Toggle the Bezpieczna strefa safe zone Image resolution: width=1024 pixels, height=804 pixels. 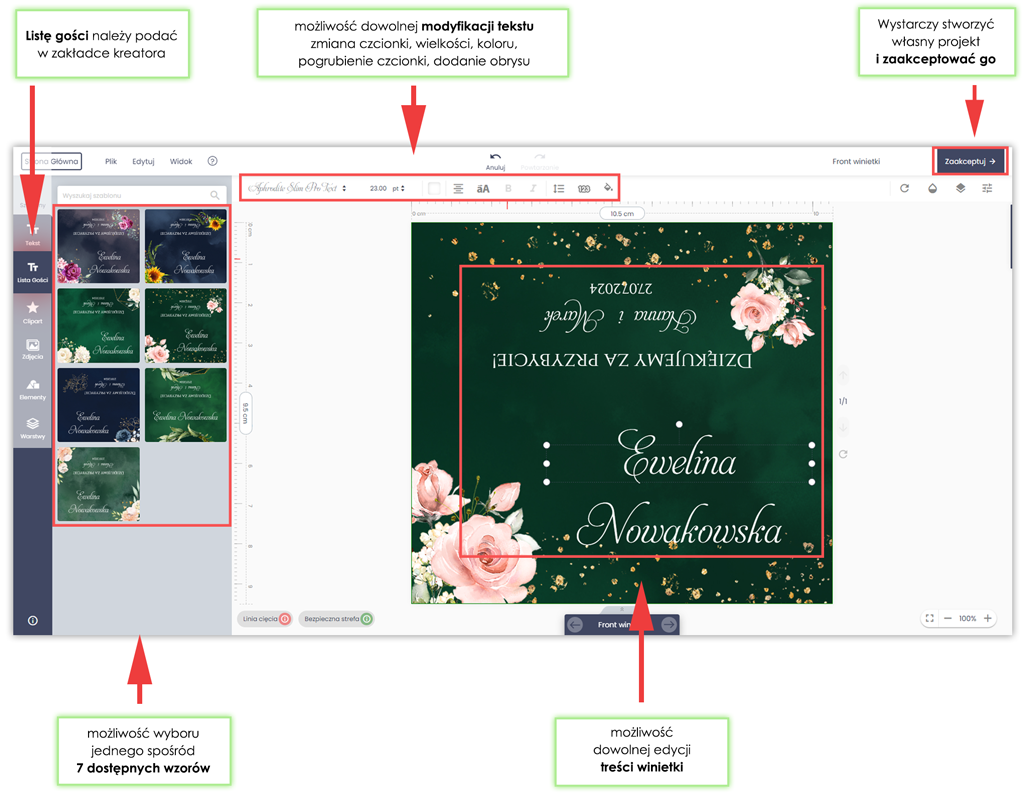point(336,619)
